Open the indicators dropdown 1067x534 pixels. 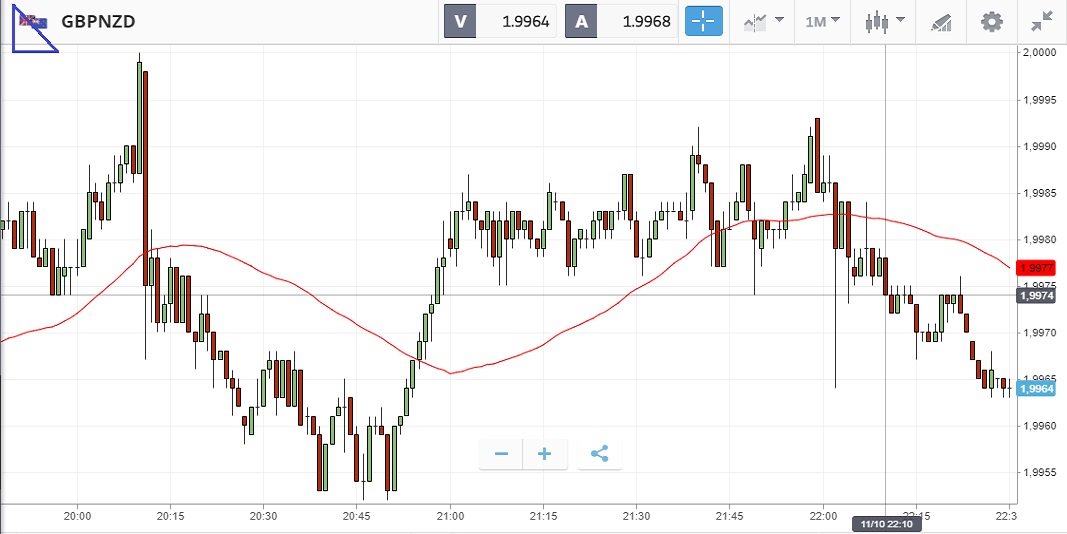763,21
